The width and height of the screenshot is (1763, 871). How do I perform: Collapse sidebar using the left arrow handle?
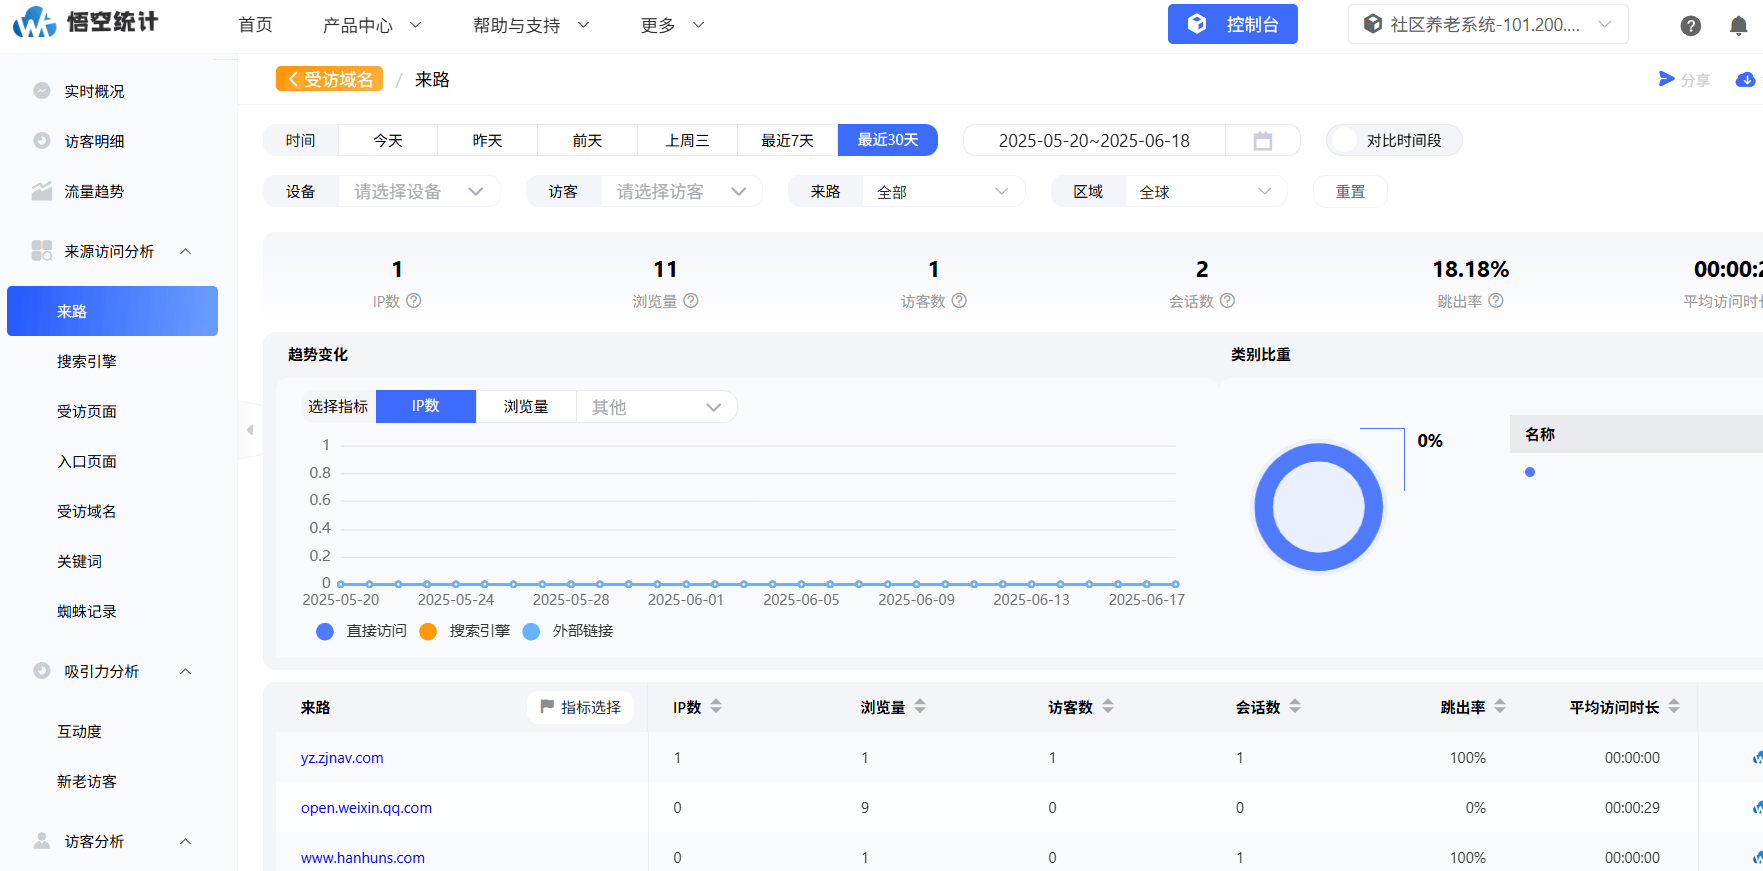click(x=250, y=430)
